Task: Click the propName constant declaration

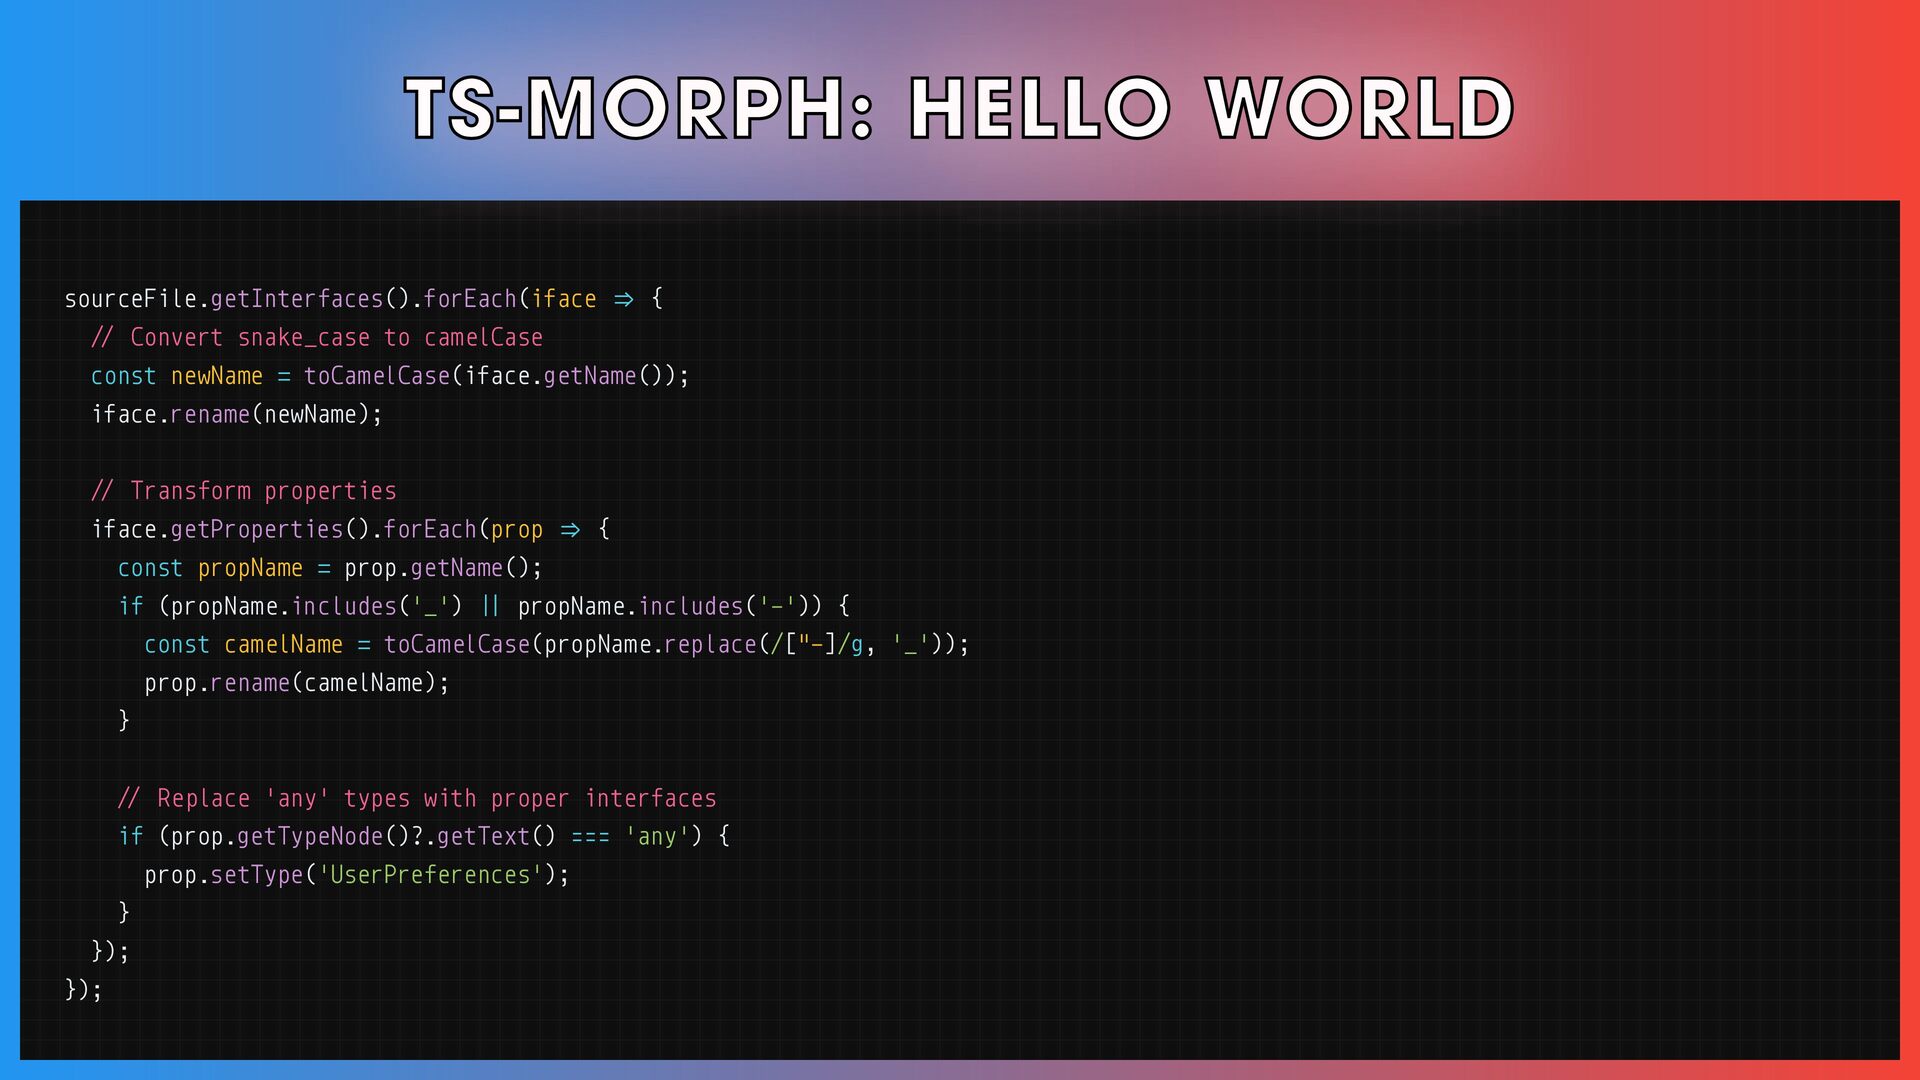Action: [250, 568]
